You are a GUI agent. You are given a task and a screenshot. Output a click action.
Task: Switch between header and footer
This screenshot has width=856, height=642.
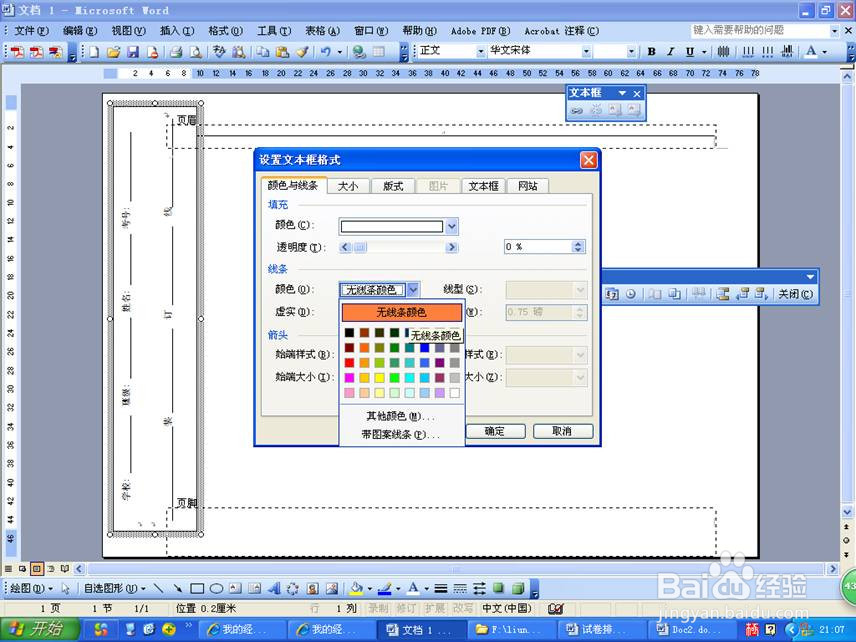[x=723, y=294]
